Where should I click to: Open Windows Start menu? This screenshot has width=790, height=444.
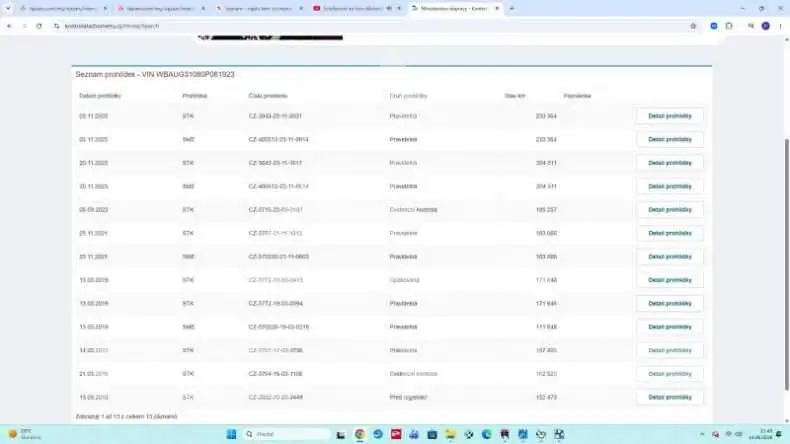[231, 434]
